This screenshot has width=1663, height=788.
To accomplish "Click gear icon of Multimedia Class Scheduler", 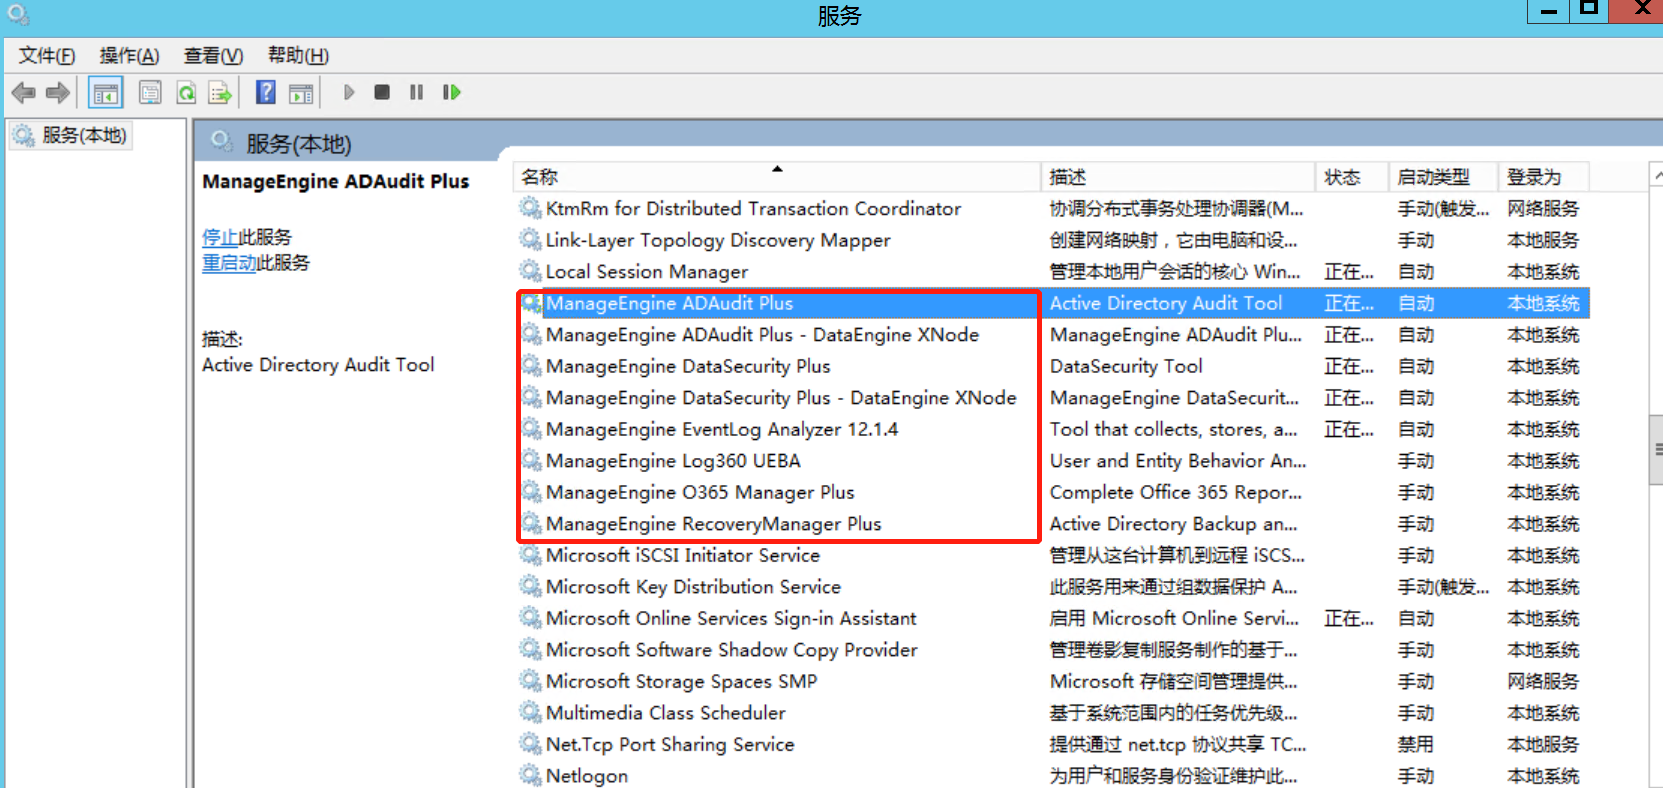I will click(x=530, y=712).
